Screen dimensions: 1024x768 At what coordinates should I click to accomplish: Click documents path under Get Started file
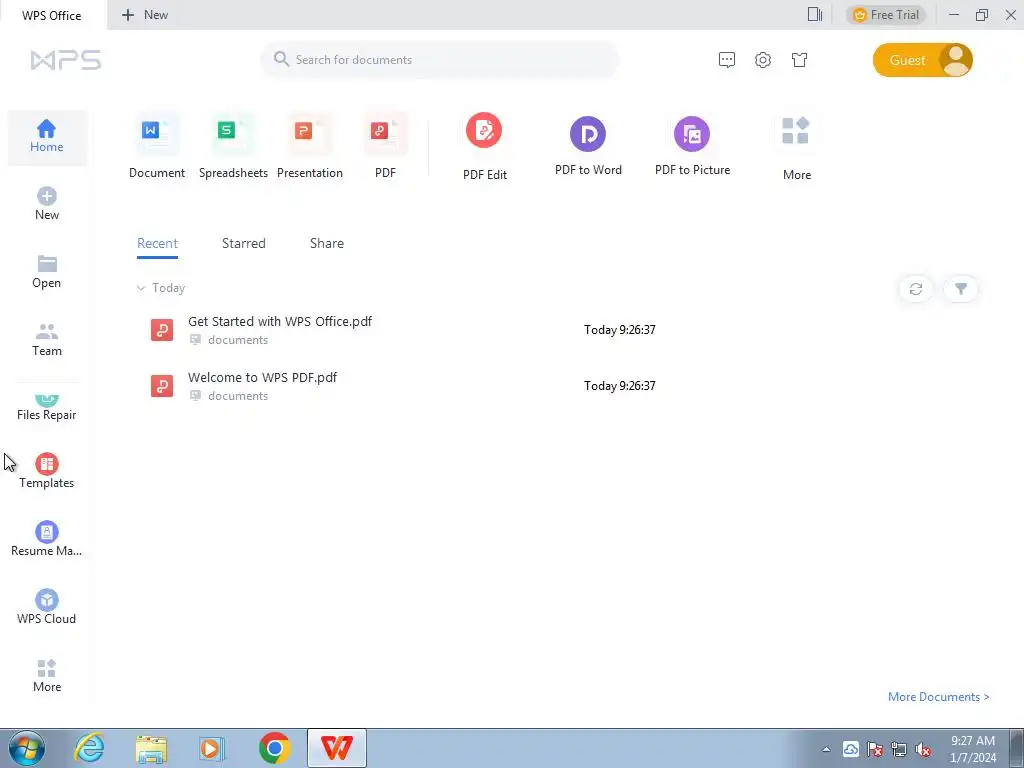pyautogui.click(x=238, y=340)
